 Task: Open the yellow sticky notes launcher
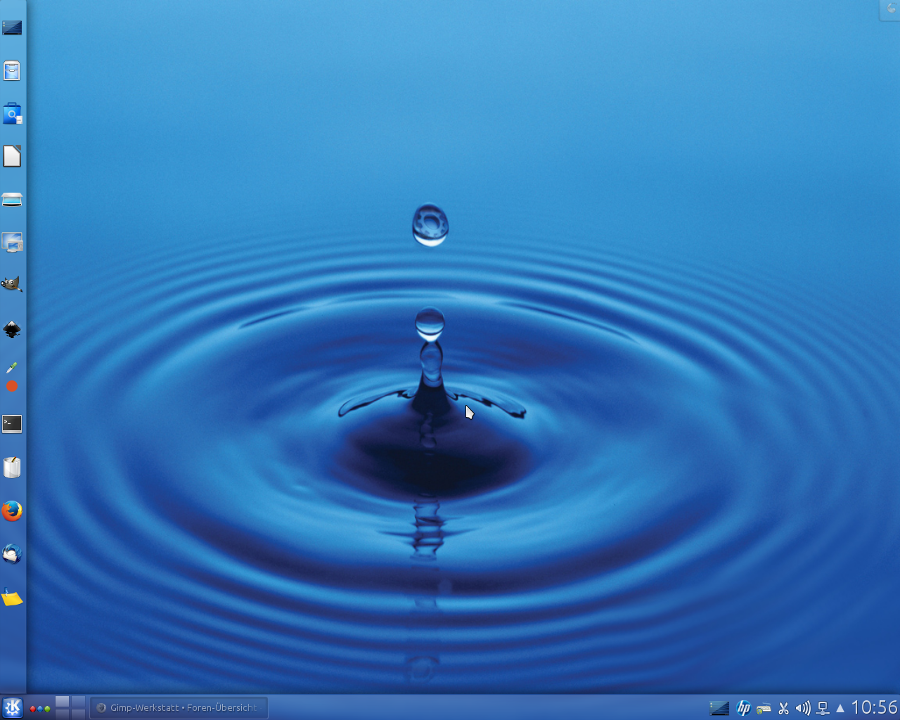click(12, 597)
